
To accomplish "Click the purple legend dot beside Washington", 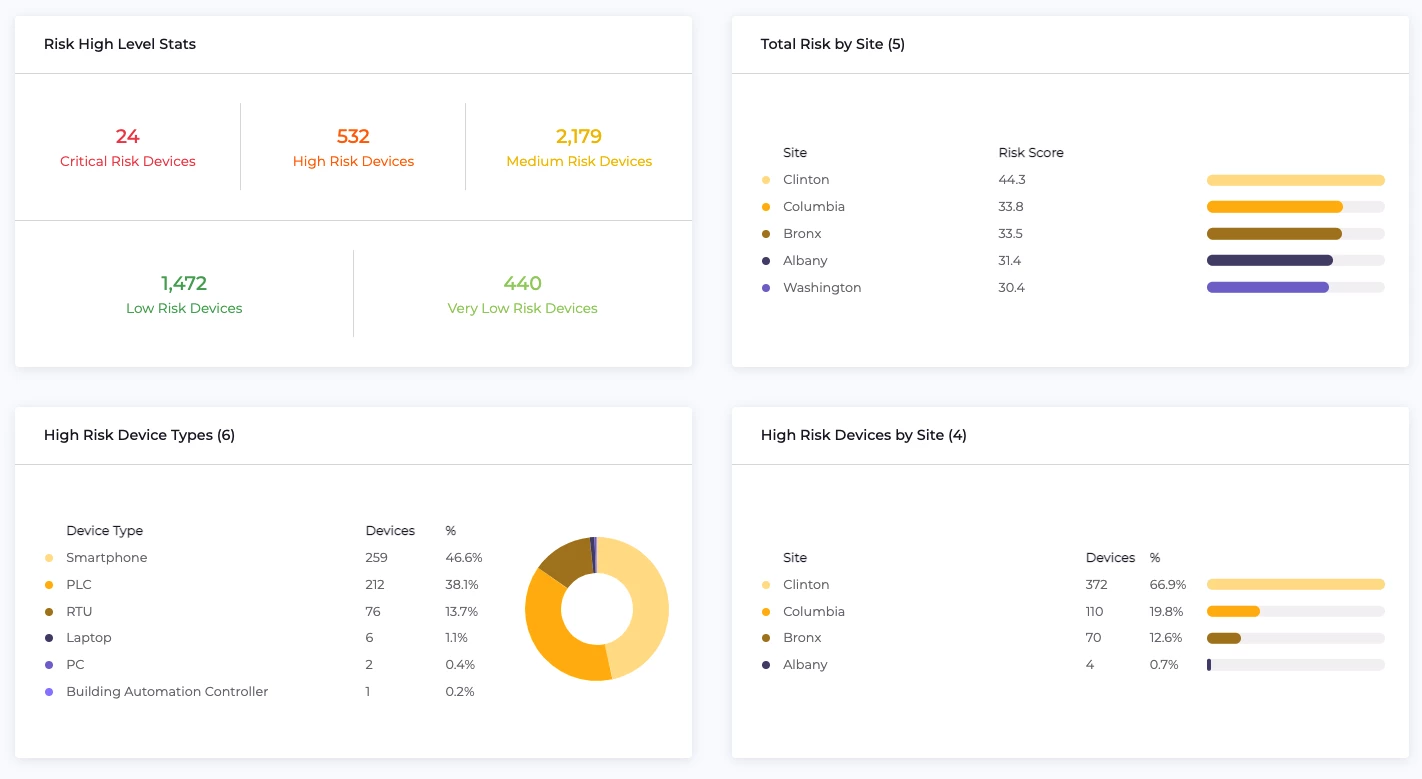I will 766,288.
